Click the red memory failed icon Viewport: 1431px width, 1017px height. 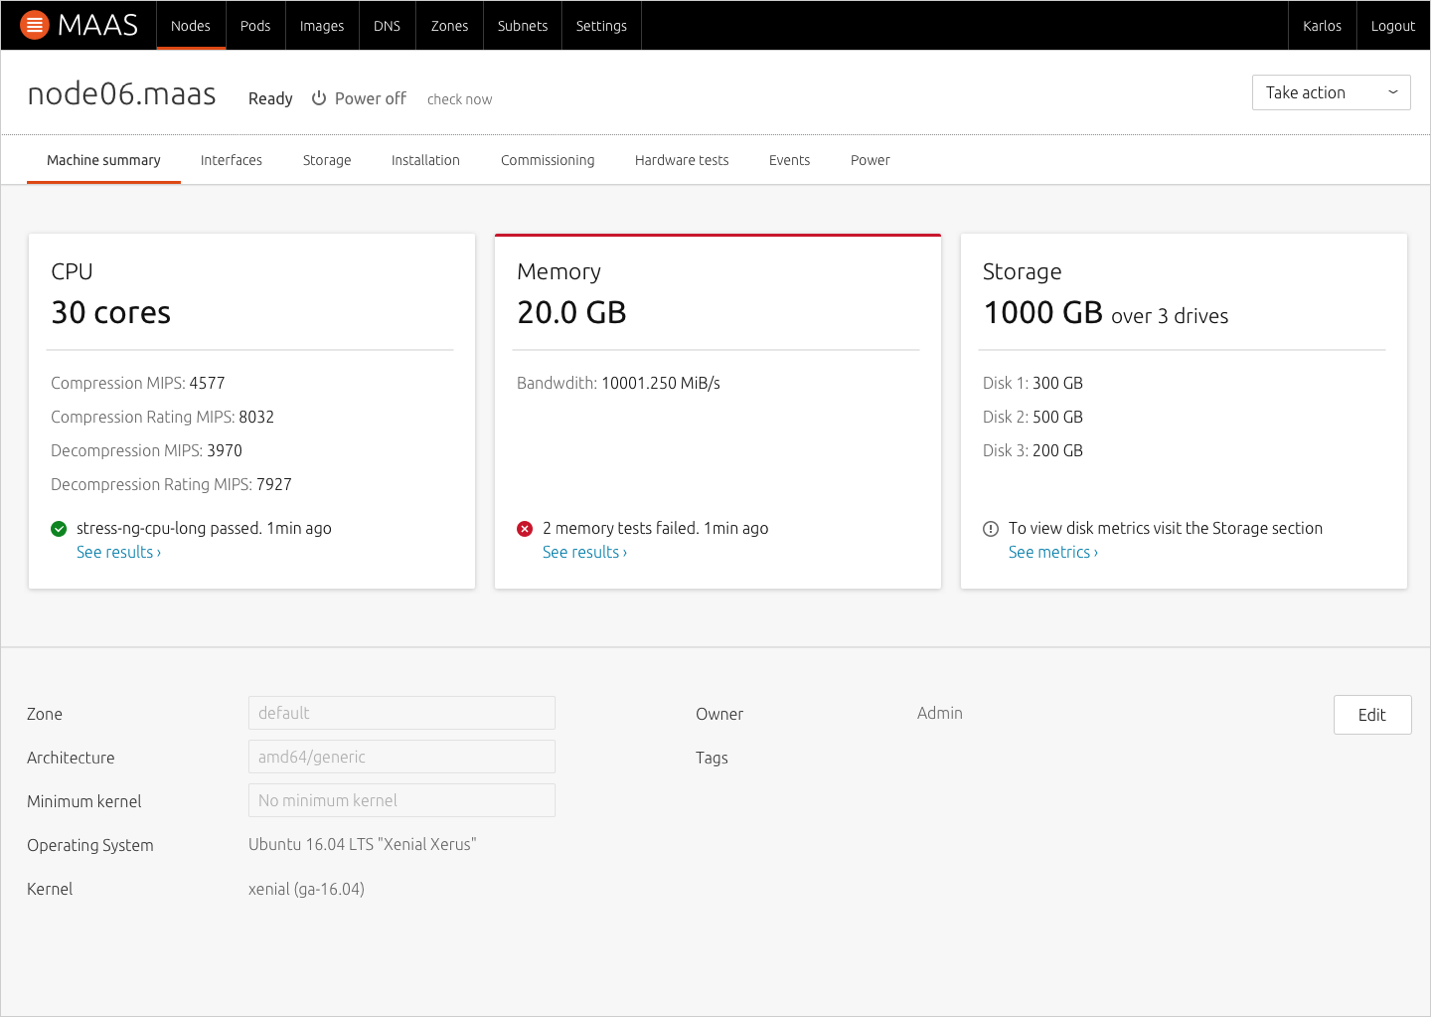click(525, 529)
